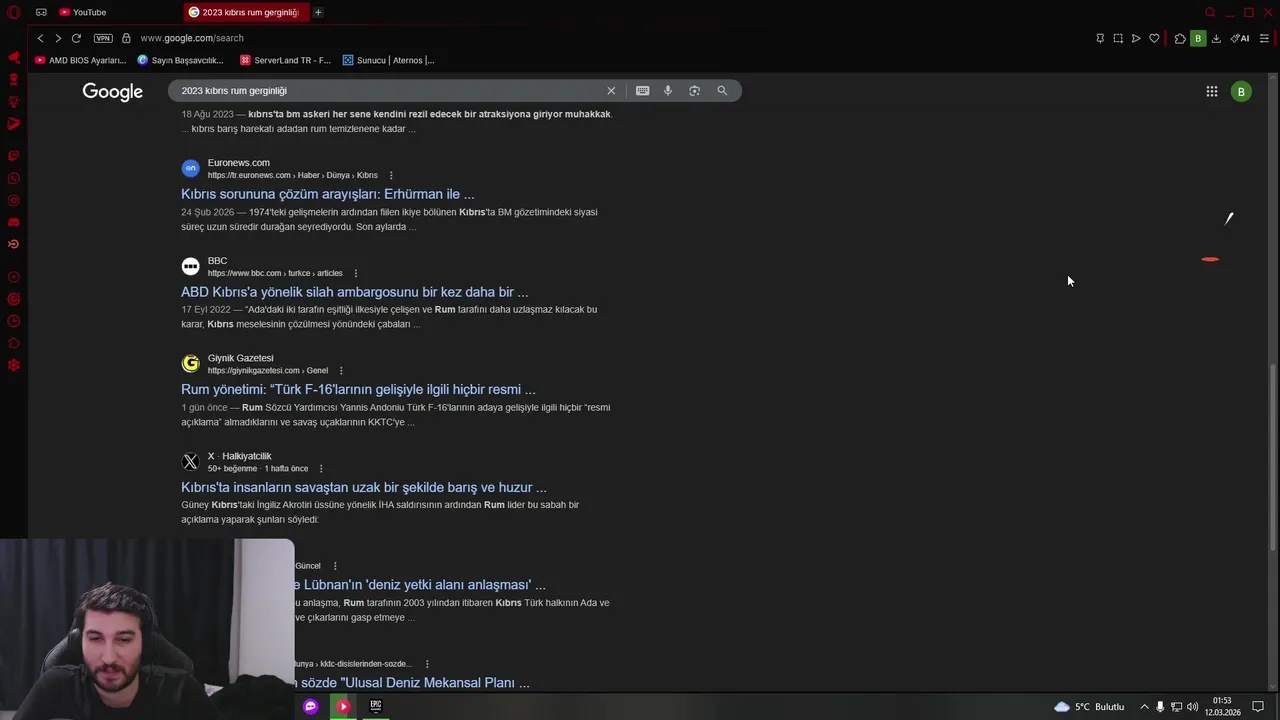This screenshot has width=1280, height=720.
Task: Start voice search with microphone icon
Action: pyautogui.click(x=668, y=90)
